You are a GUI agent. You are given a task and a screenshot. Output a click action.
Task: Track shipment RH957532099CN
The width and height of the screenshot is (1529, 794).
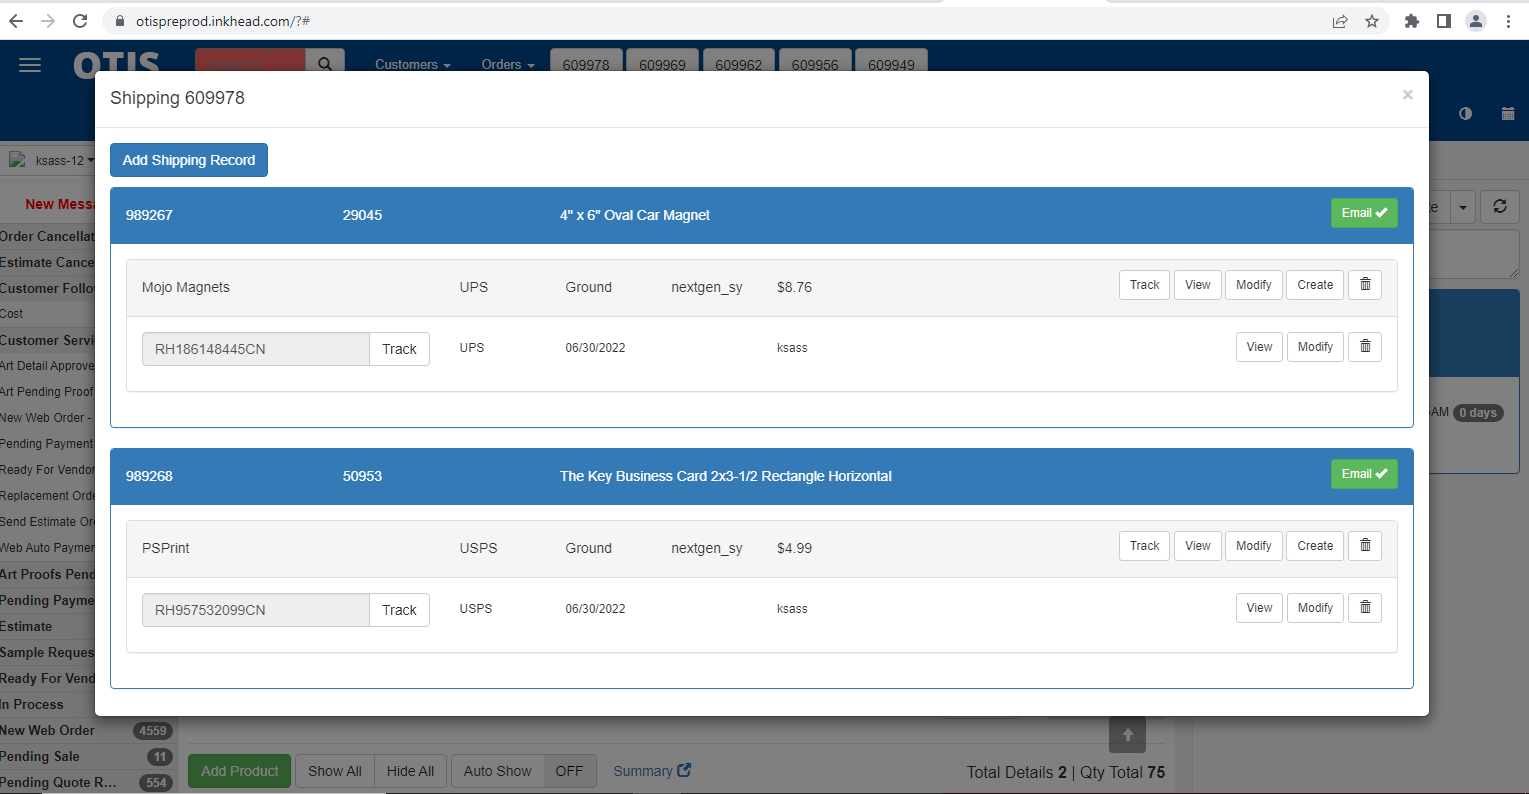click(399, 610)
